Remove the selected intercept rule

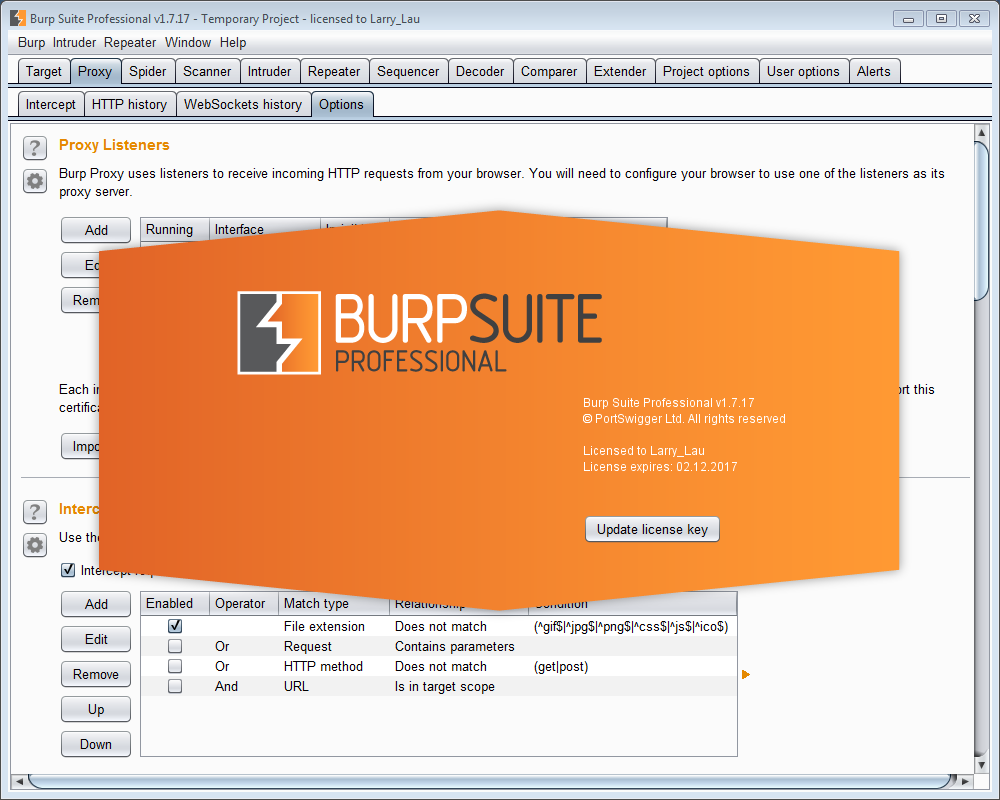[95, 674]
